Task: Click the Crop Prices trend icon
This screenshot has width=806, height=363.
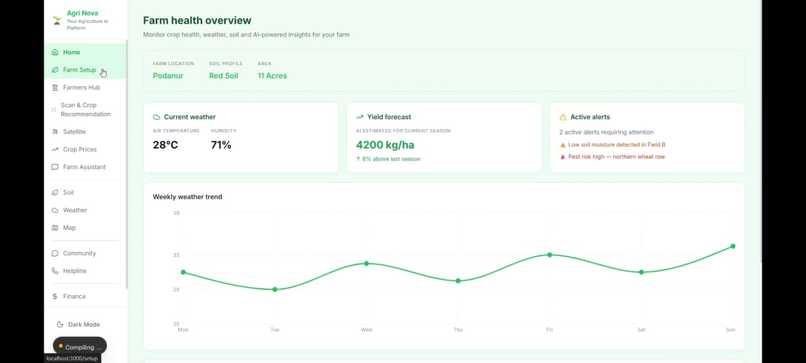Action: (x=54, y=149)
